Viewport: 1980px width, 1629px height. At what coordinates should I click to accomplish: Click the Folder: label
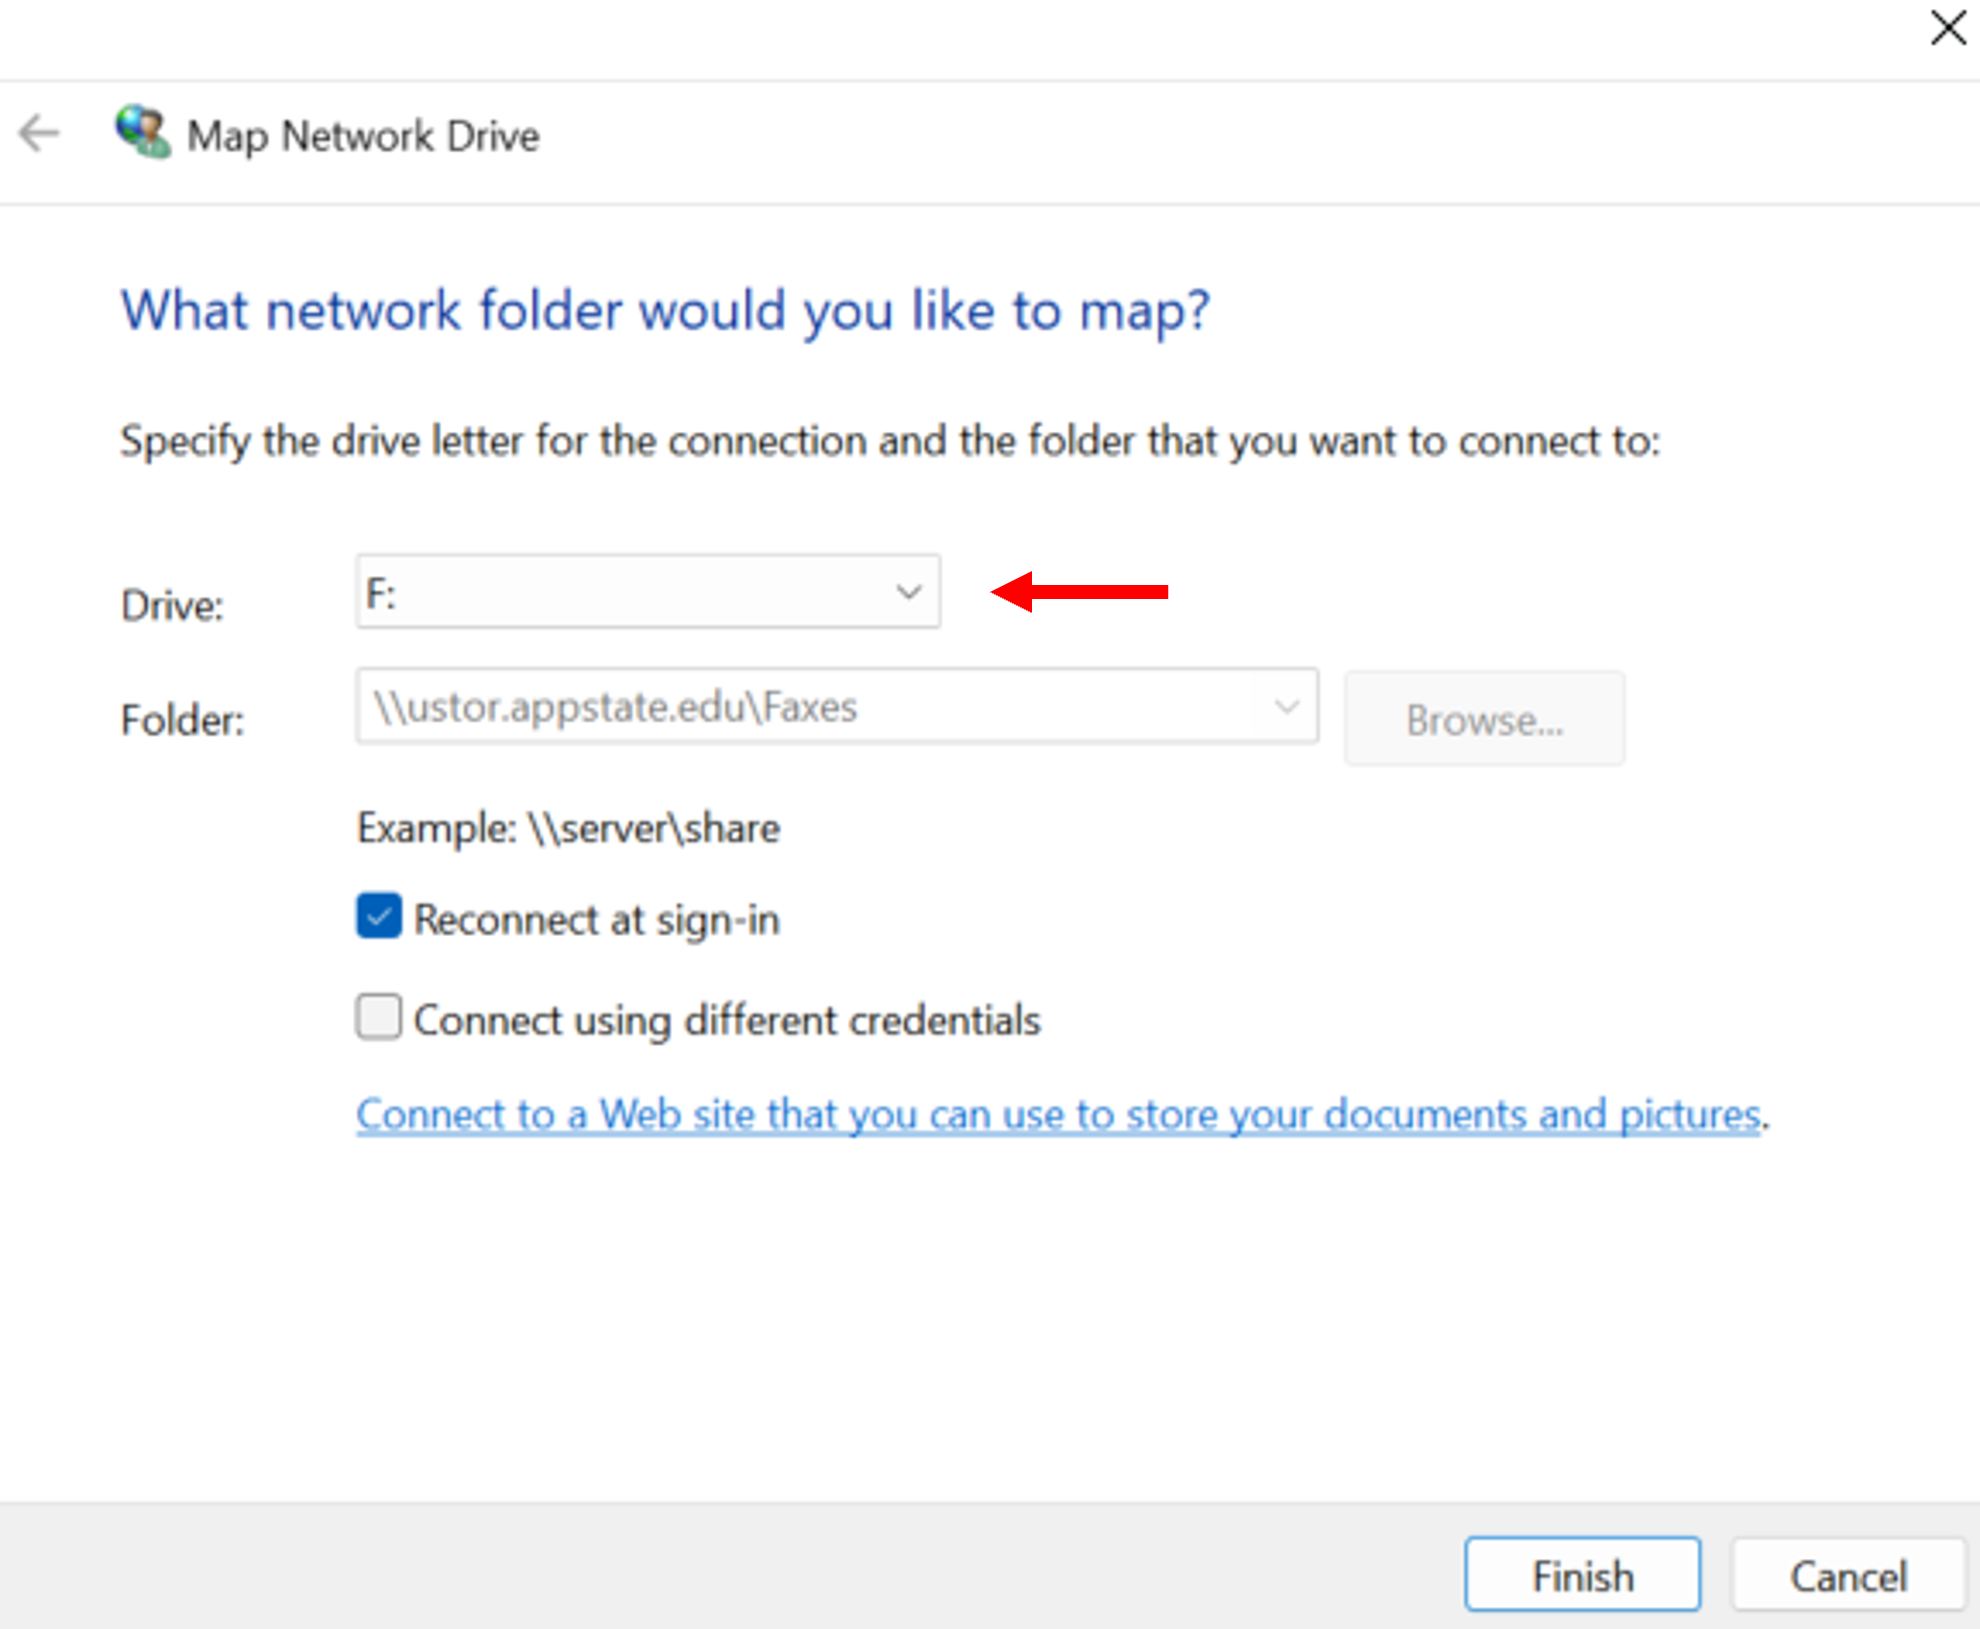(x=182, y=720)
